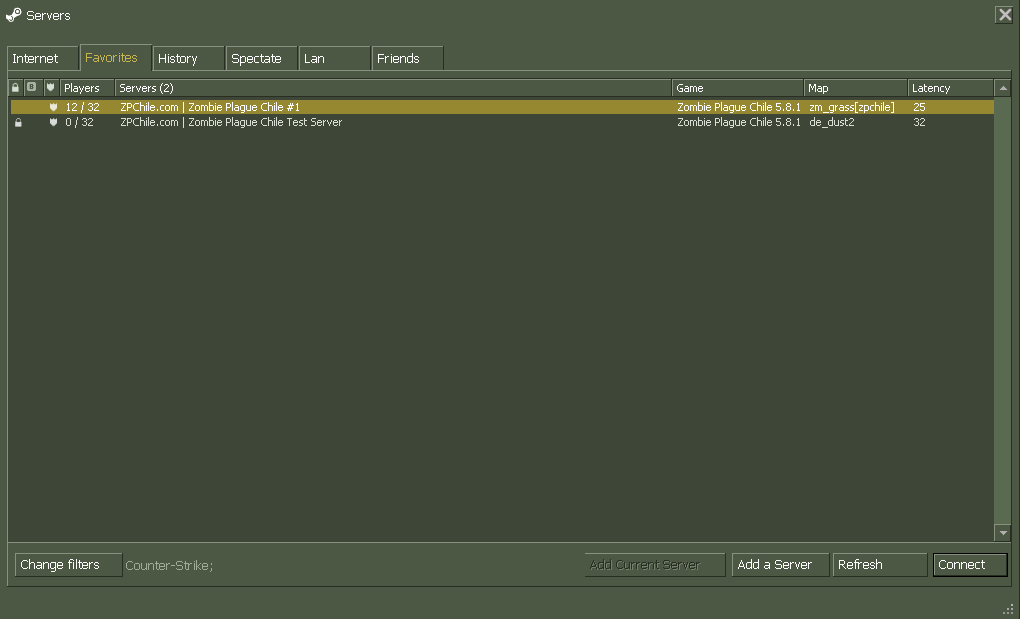Viewport: 1020px width, 619px height.
Task: Select ZPChile.com Zombie Plague Chile #1 server
Action: 502,107
